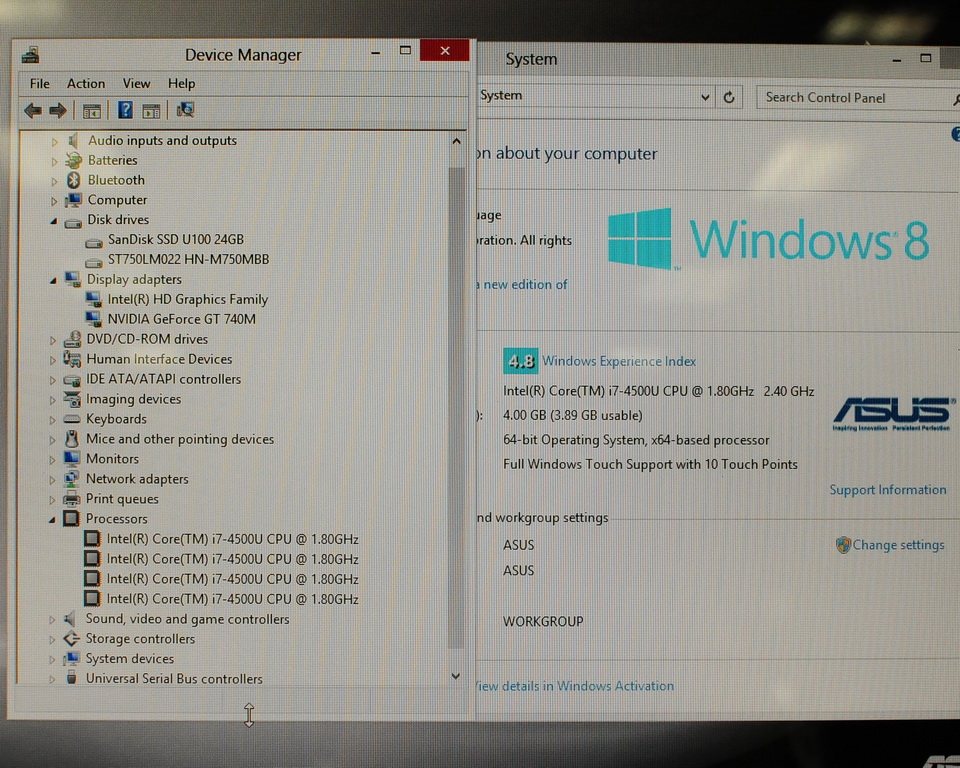Click 'Full Windows Touch Support' text
The image size is (960, 768).
click(x=650, y=465)
